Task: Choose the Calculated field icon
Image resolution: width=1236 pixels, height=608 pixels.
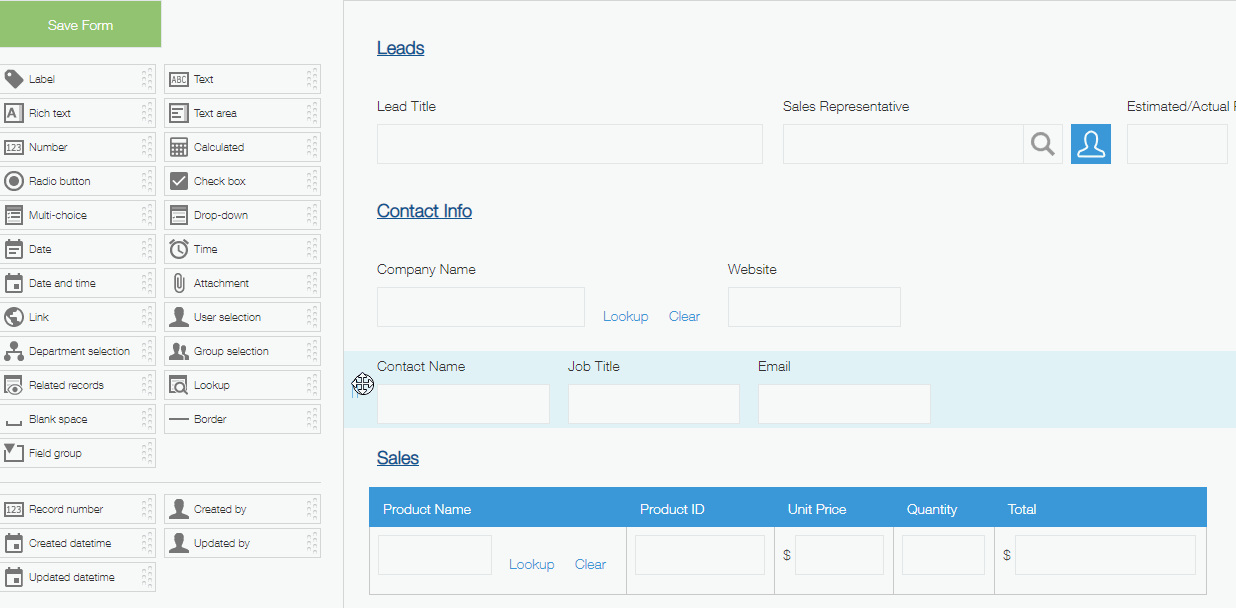Action: 179,147
